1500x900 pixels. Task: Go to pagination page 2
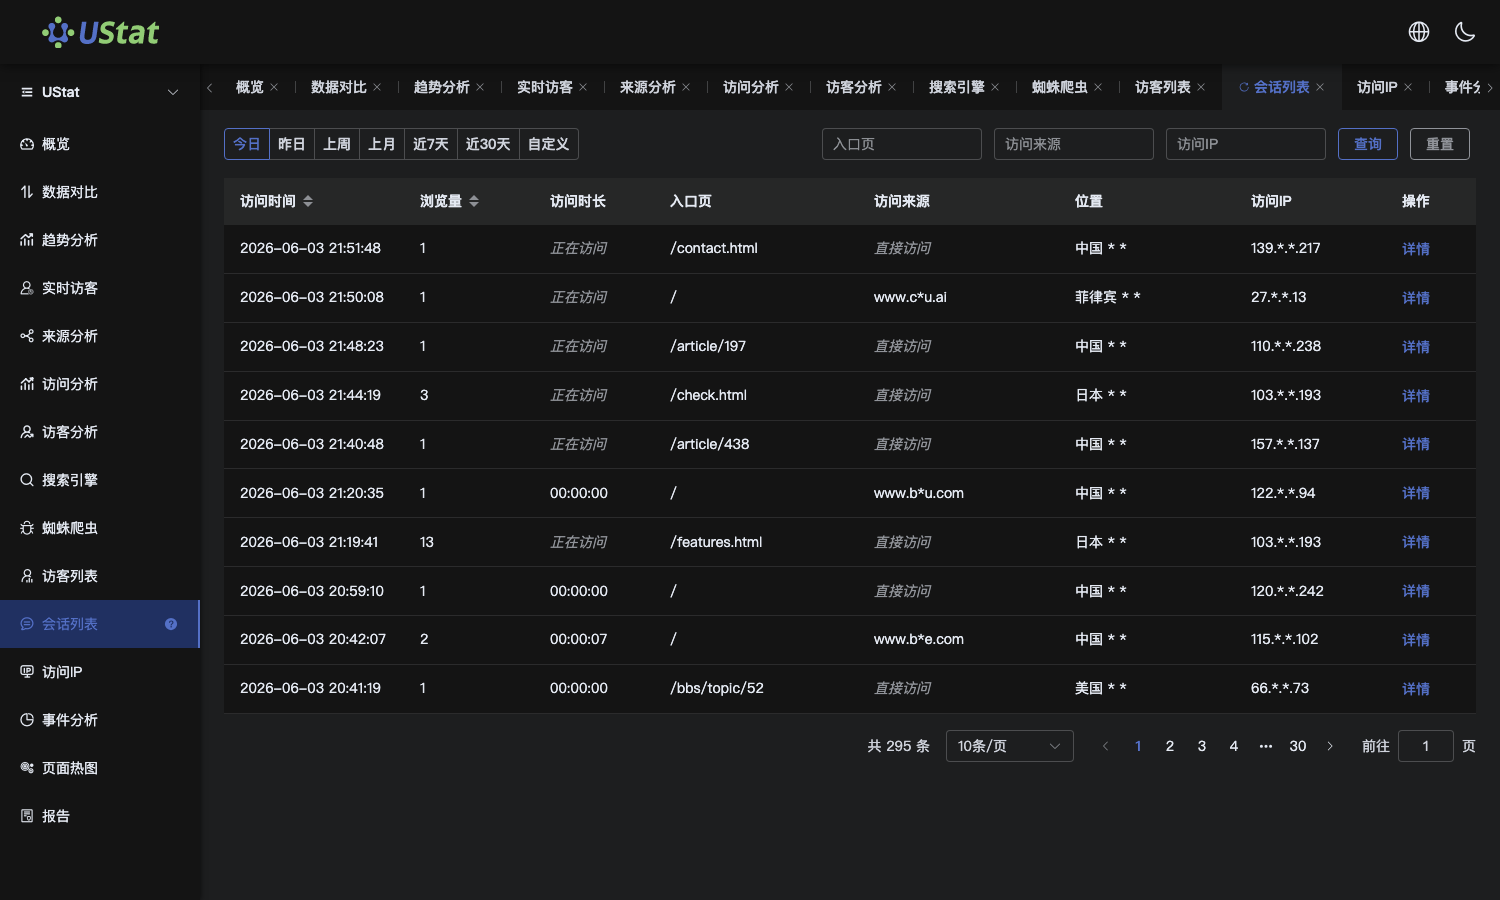click(x=1170, y=746)
